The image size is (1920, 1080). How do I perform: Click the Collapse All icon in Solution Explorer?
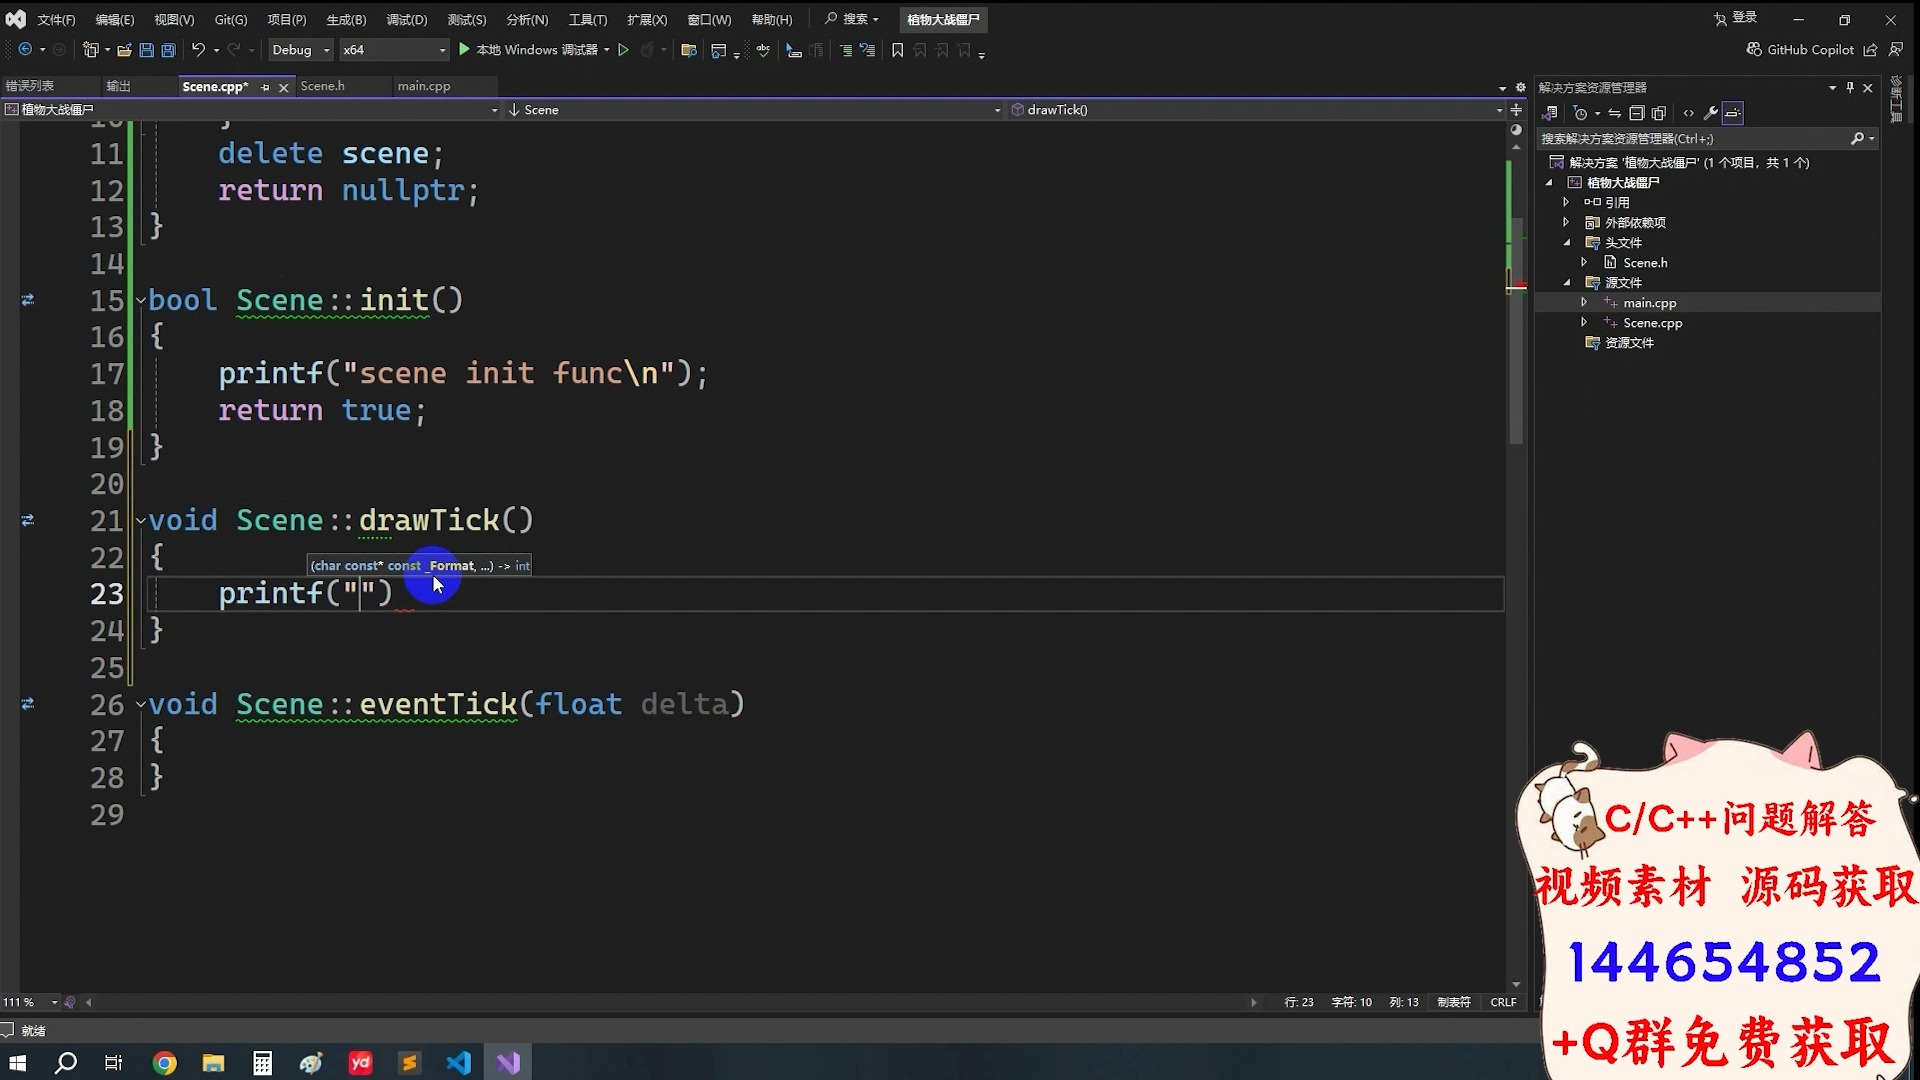(1636, 113)
